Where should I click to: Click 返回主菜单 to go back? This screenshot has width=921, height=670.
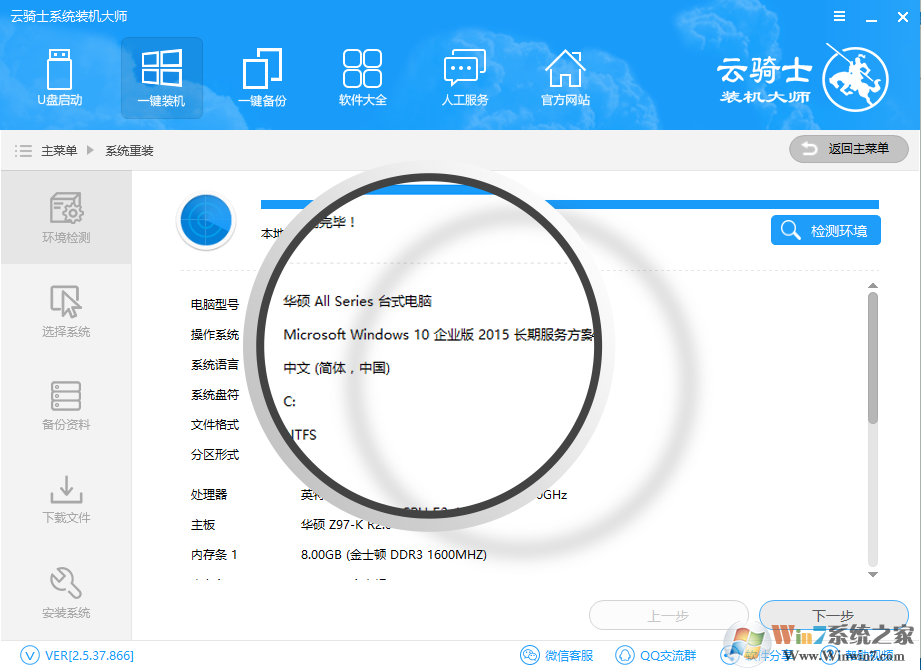[848, 149]
